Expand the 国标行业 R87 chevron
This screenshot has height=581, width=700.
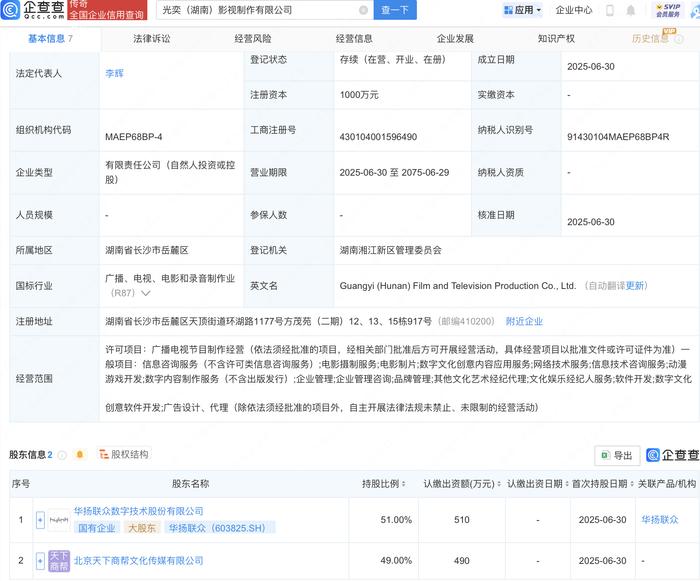click(x=146, y=293)
